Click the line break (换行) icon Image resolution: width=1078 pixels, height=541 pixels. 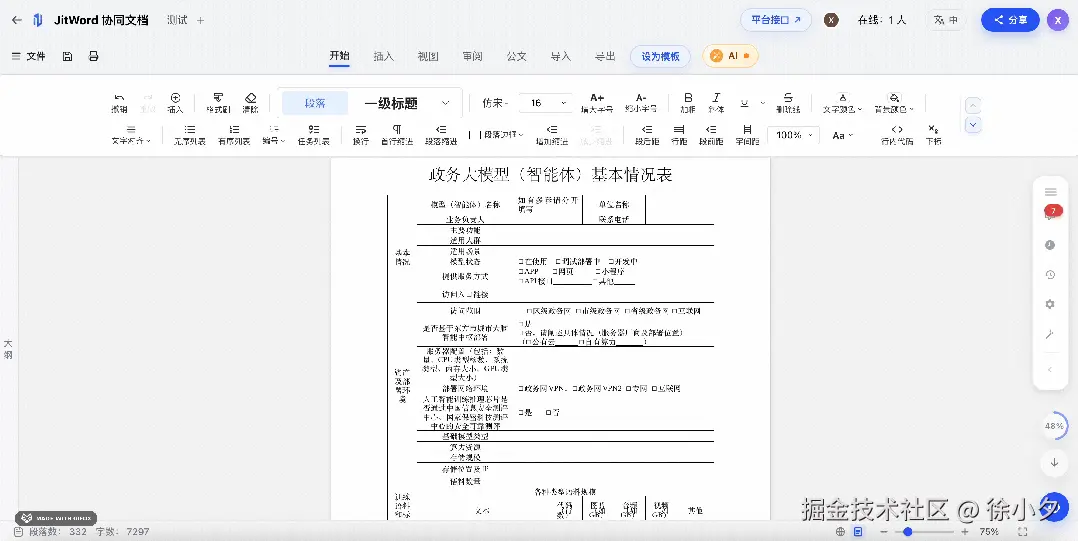361,135
